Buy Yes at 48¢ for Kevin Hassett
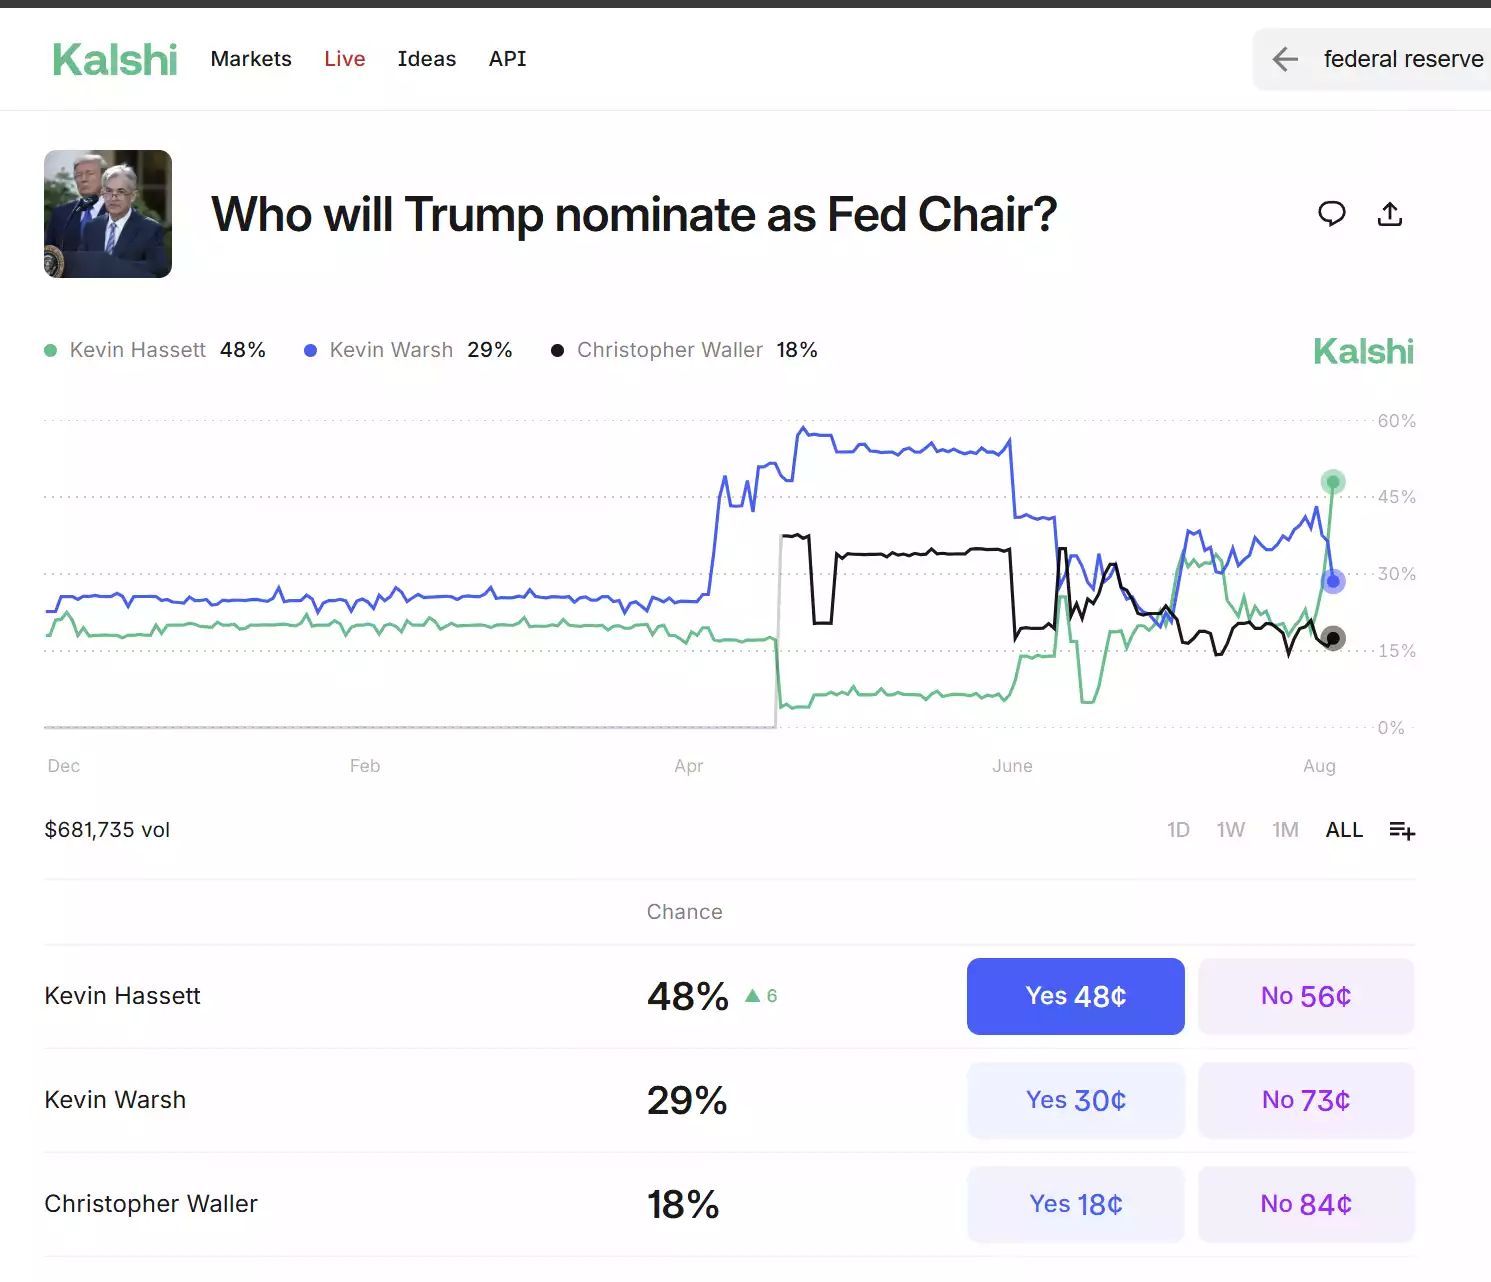Screen dimensions: 1491x1282 1075,996
